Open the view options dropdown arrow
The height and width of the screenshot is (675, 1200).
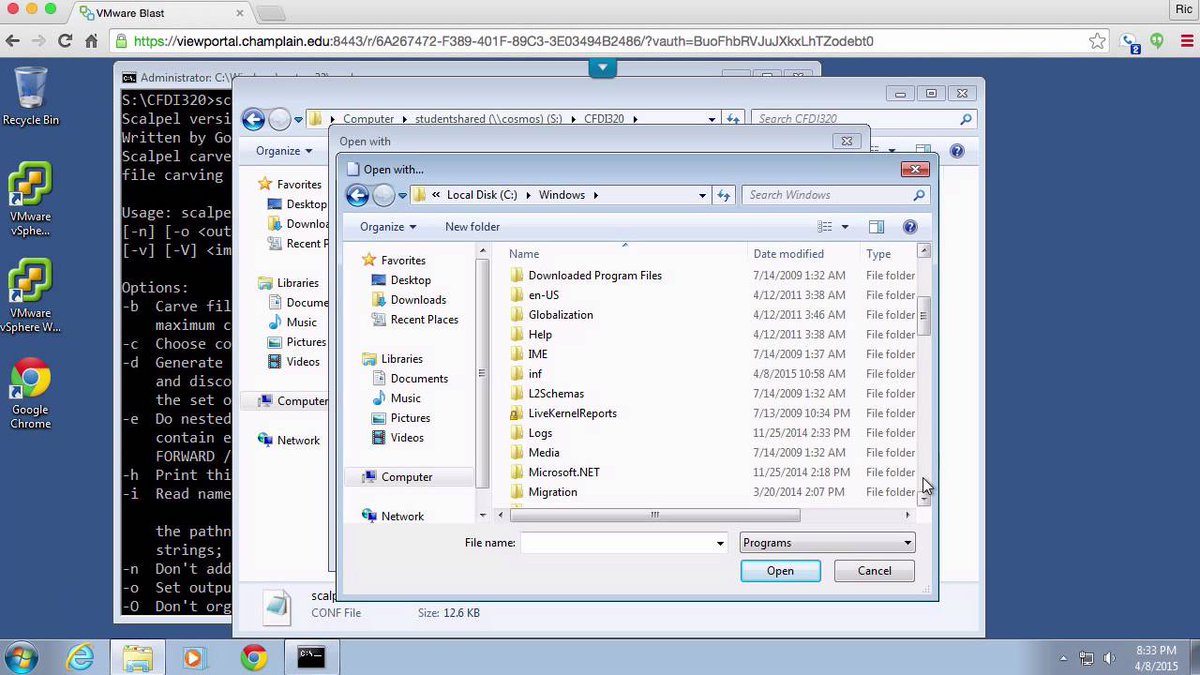coord(845,227)
